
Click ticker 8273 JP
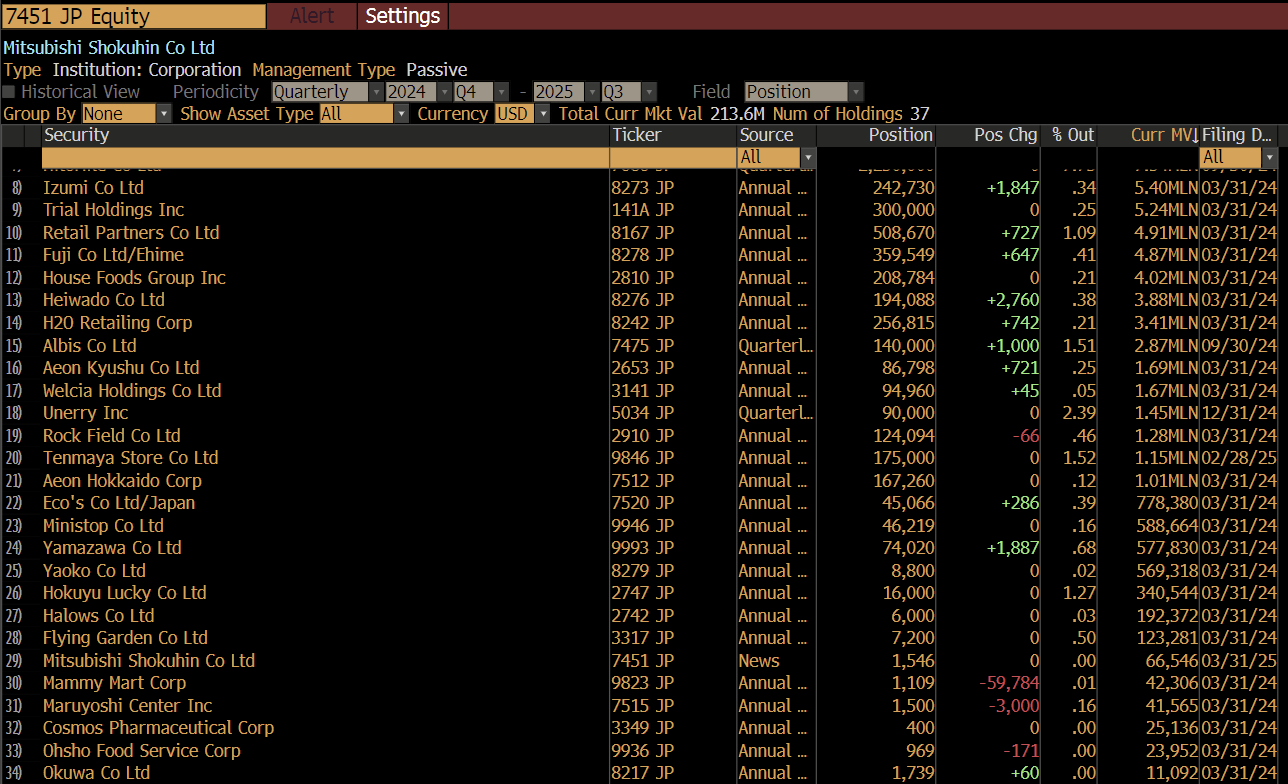click(x=643, y=188)
